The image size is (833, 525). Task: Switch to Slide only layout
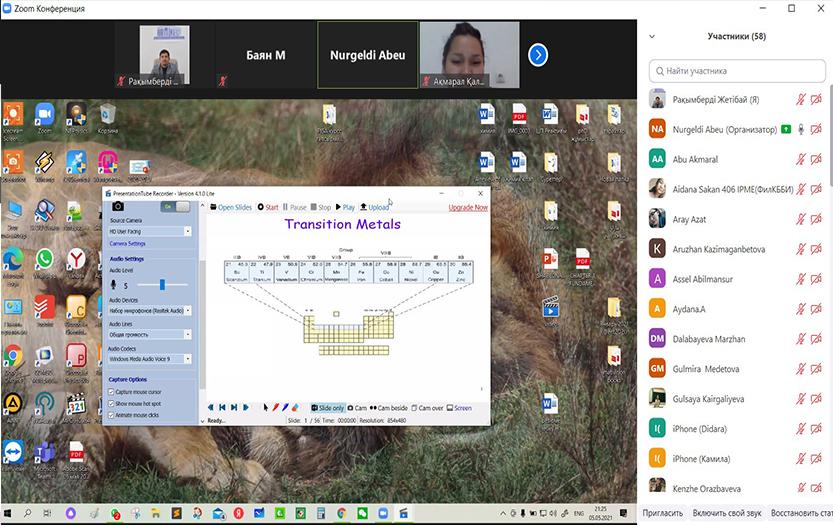tap(328, 408)
